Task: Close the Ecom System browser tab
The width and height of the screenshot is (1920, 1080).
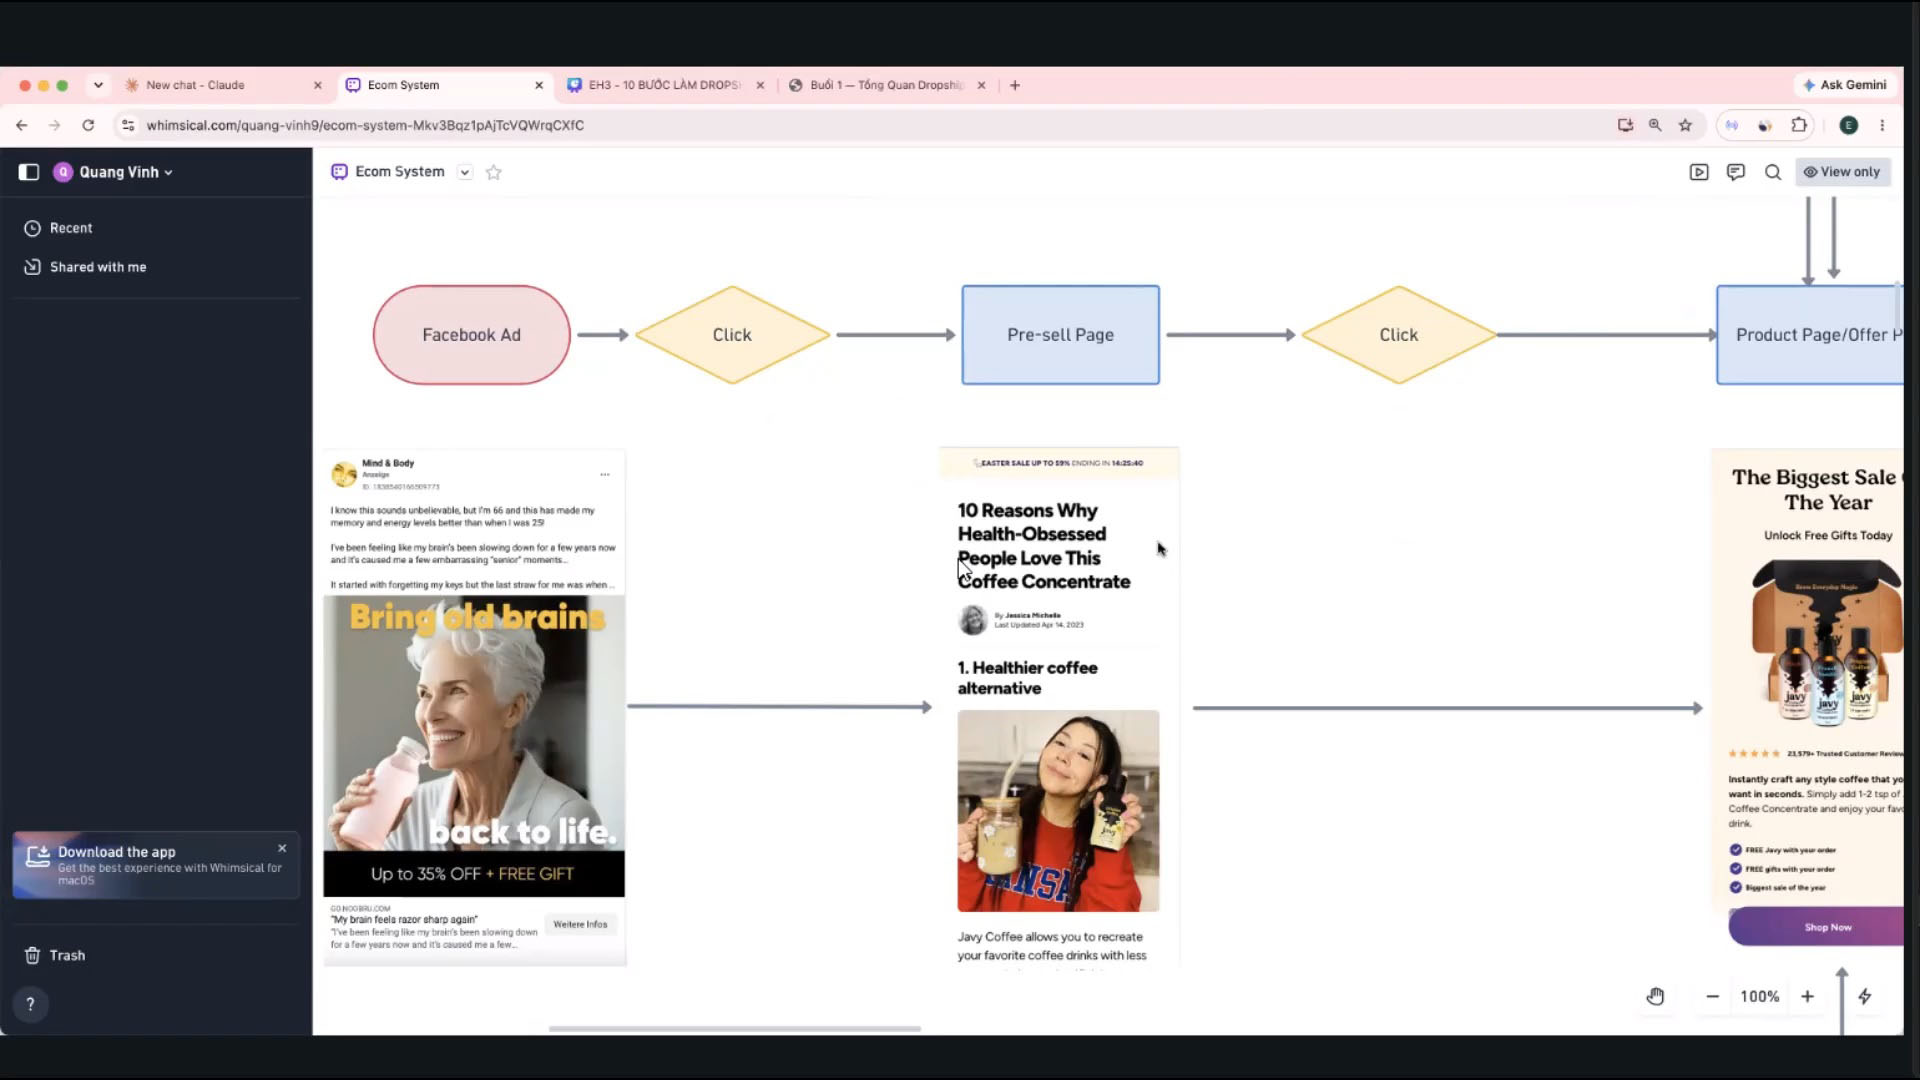Action: [539, 85]
